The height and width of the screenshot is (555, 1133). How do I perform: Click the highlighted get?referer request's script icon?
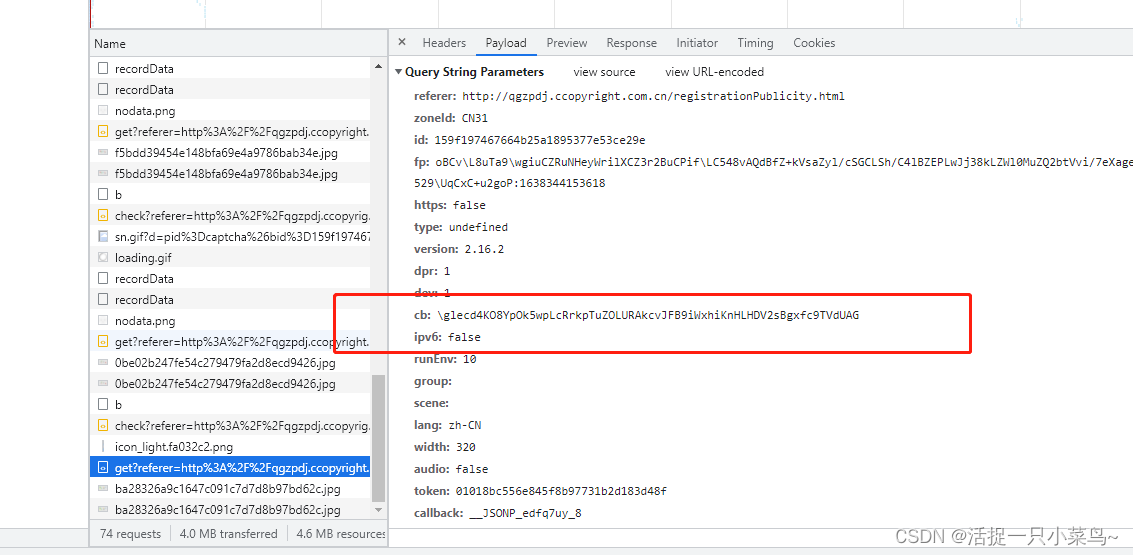(103, 468)
